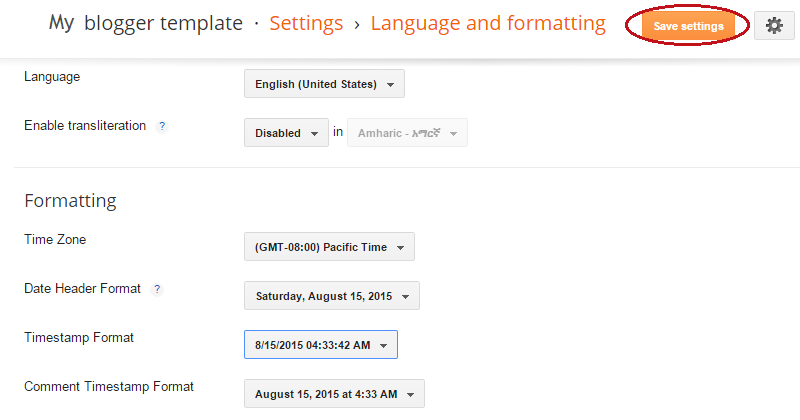The width and height of the screenshot is (800, 420).
Task: Click the arrow on Saturday, August 15, 2015
Action: (406, 297)
